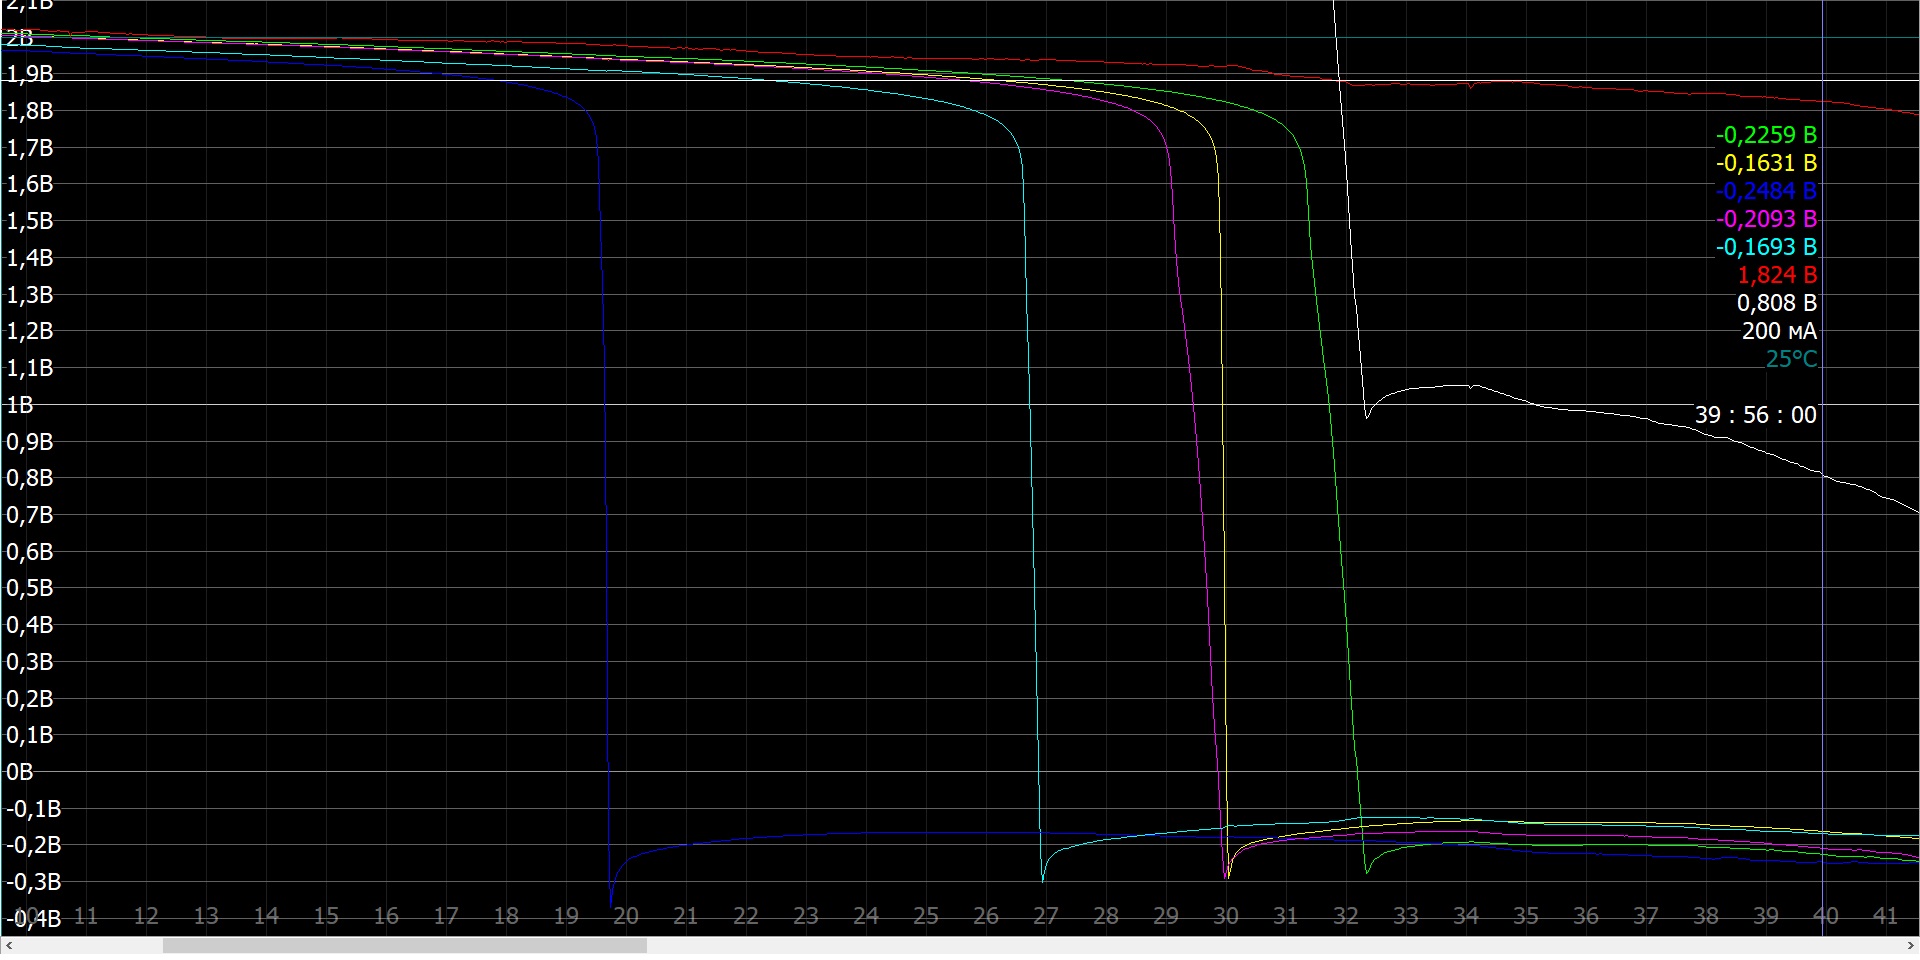Click the scrollbar right arrow button
Viewport: 1920px width, 960px height.
click(x=1909, y=946)
